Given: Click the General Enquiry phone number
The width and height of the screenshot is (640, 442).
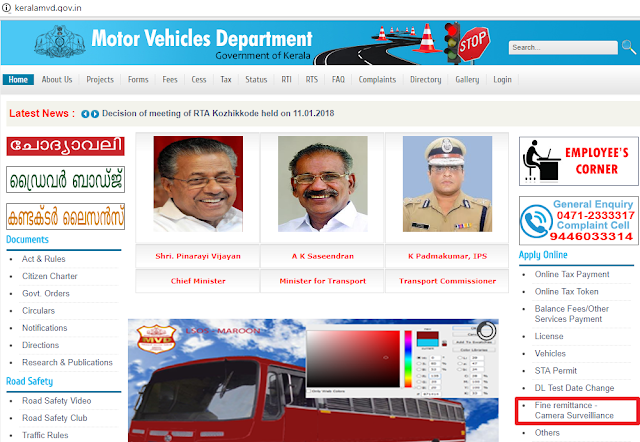Looking at the screenshot, I should pyautogui.click(x=596, y=215).
